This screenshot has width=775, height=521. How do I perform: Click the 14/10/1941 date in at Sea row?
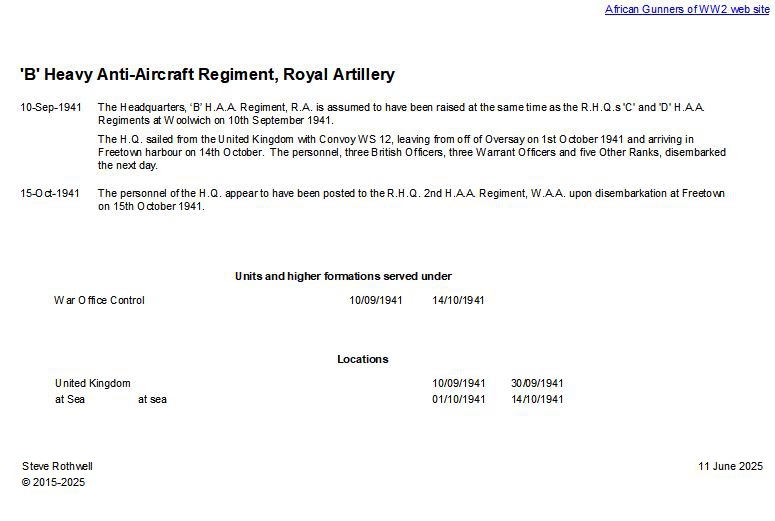[x=537, y=399]
